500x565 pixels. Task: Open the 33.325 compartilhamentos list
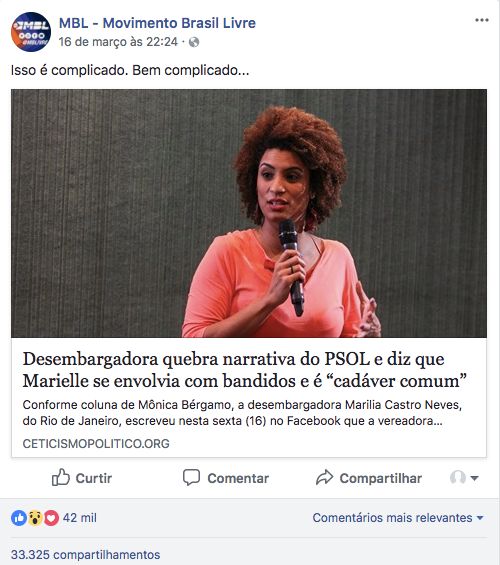coord(85,555)
